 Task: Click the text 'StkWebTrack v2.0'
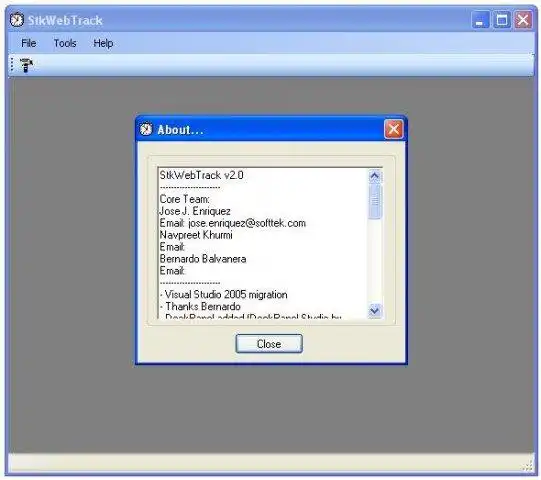tap(201, 175)
